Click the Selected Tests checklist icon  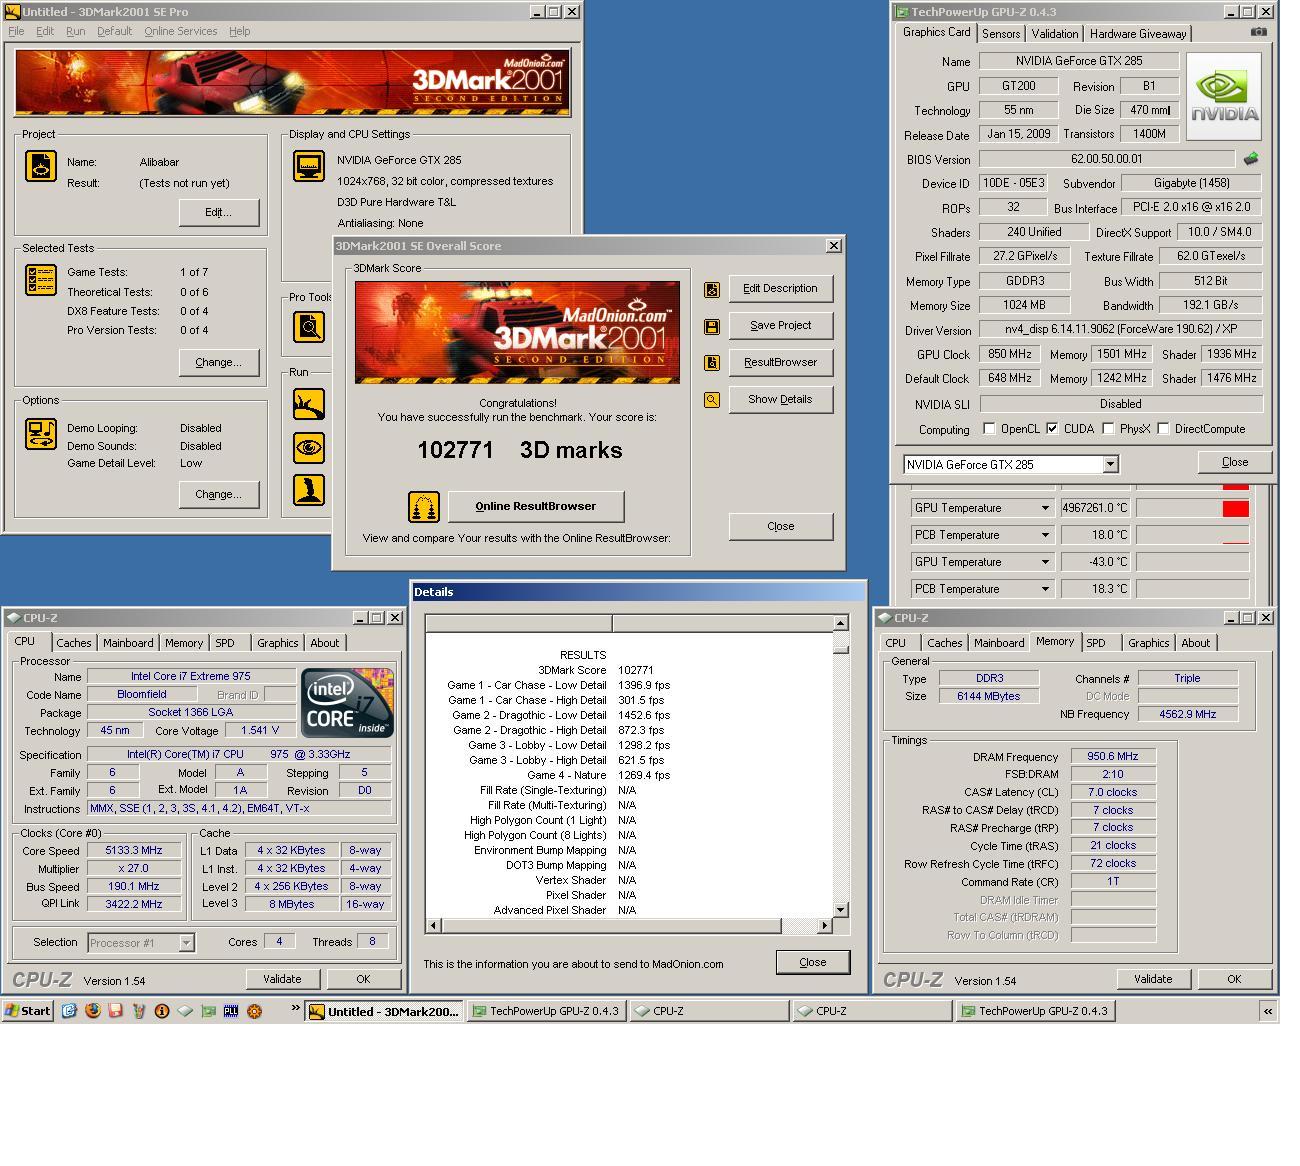(x=40, y=280)
